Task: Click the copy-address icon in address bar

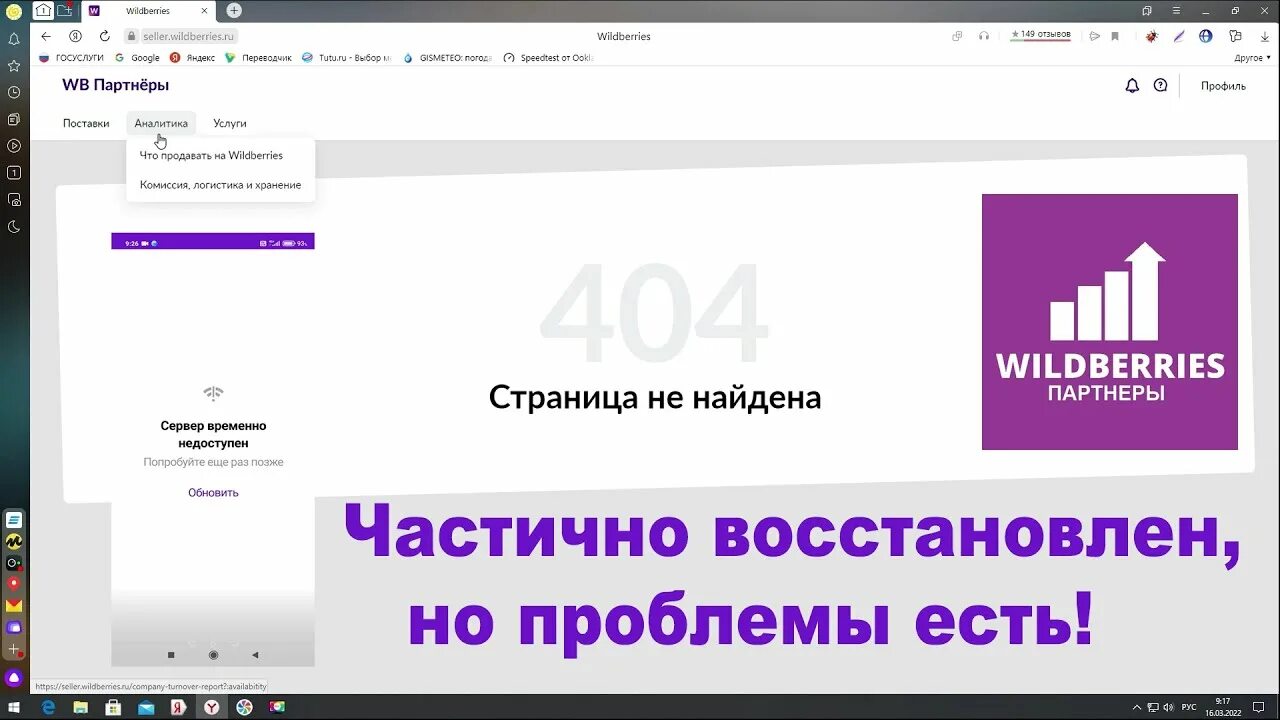Action: 957,36
